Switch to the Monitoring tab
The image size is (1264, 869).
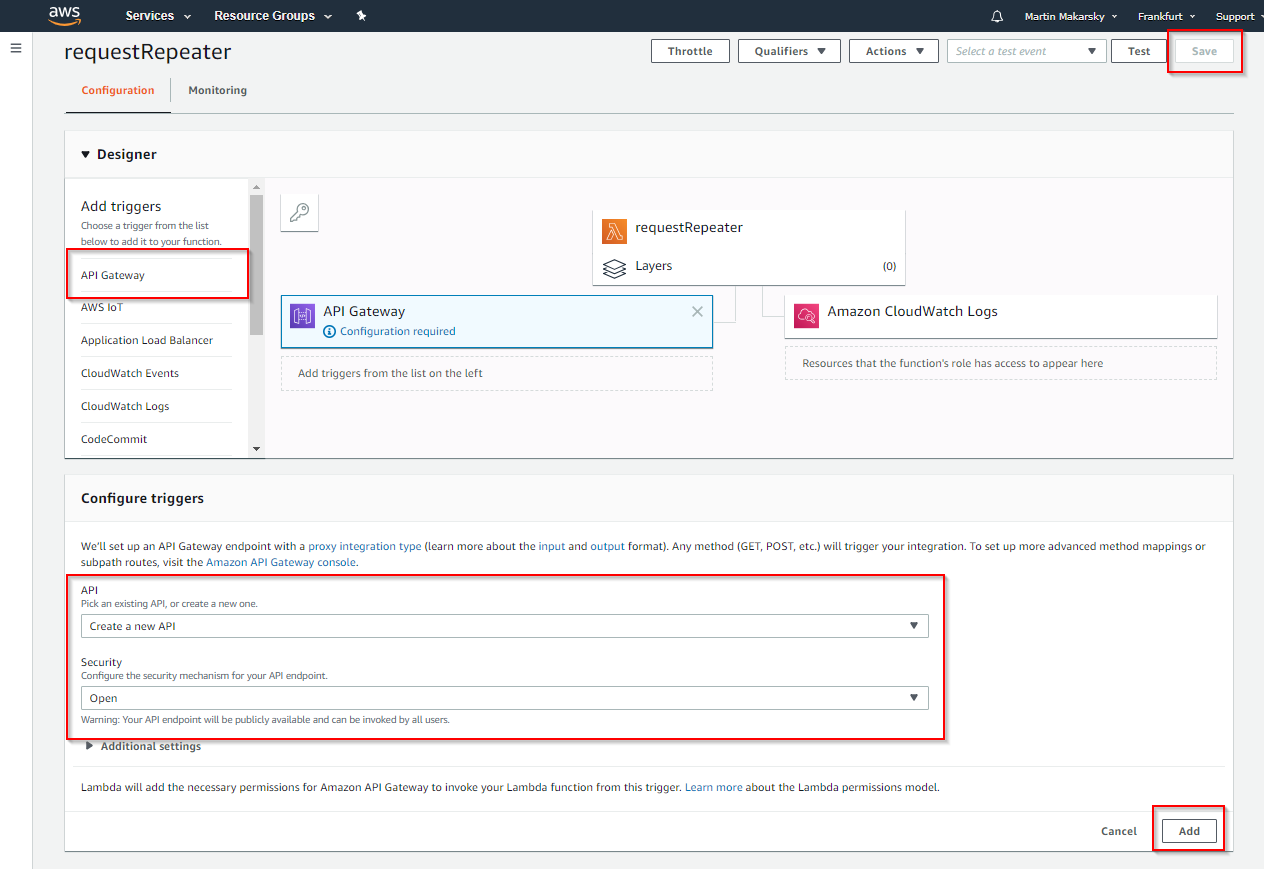pos(217,90)
